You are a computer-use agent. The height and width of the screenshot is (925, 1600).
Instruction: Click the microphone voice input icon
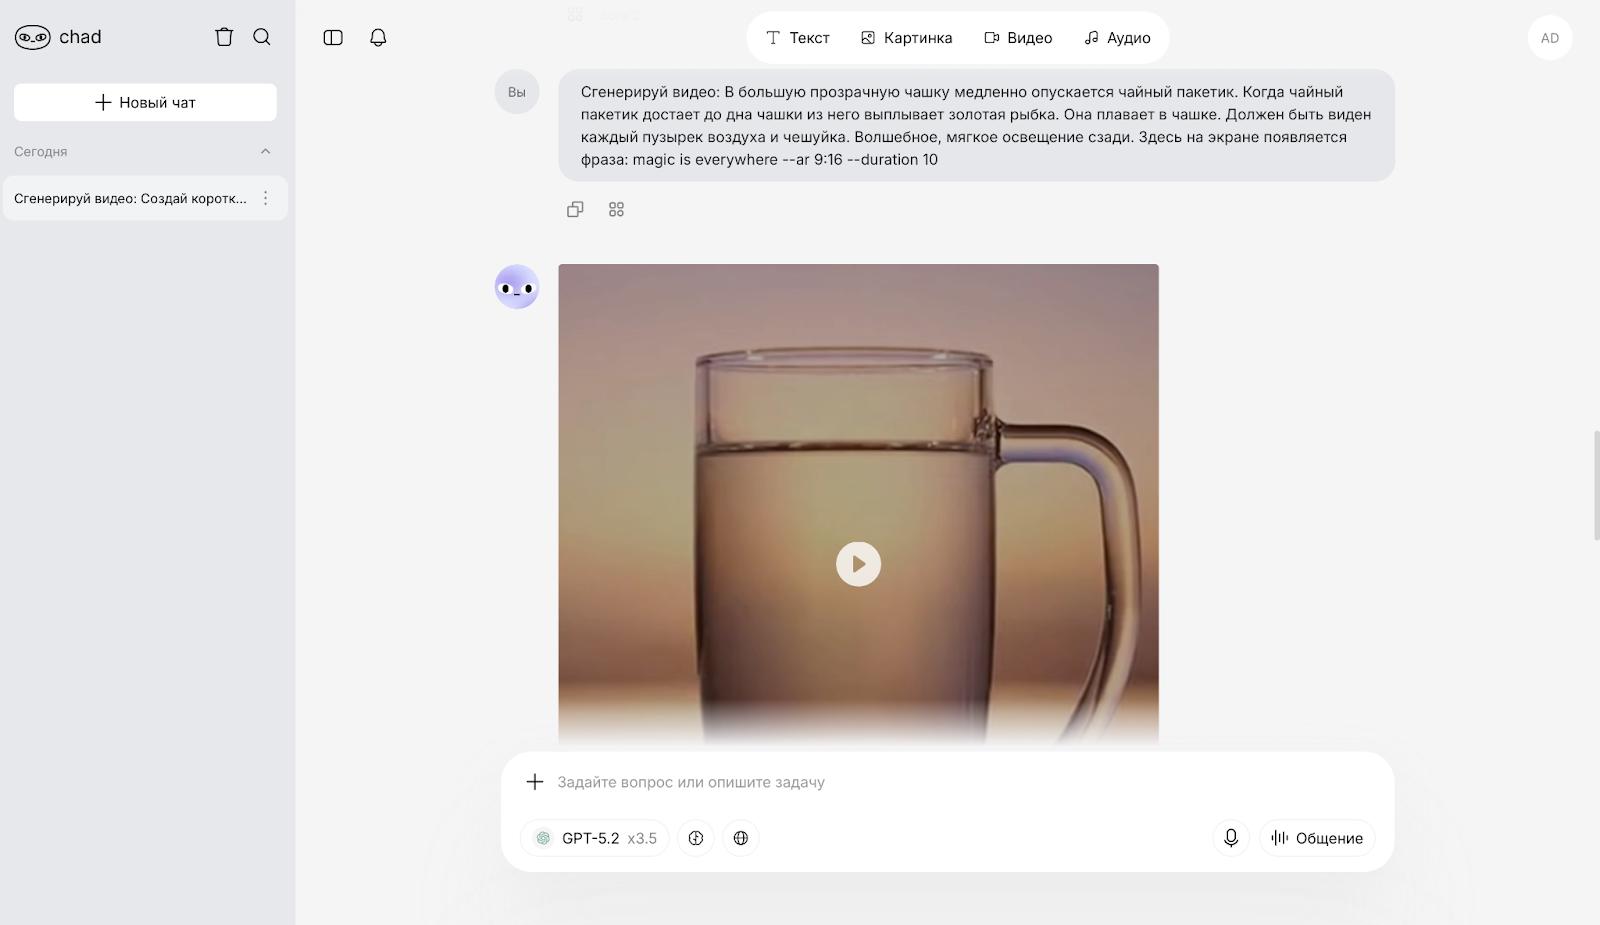click(x=1231, y=838)
